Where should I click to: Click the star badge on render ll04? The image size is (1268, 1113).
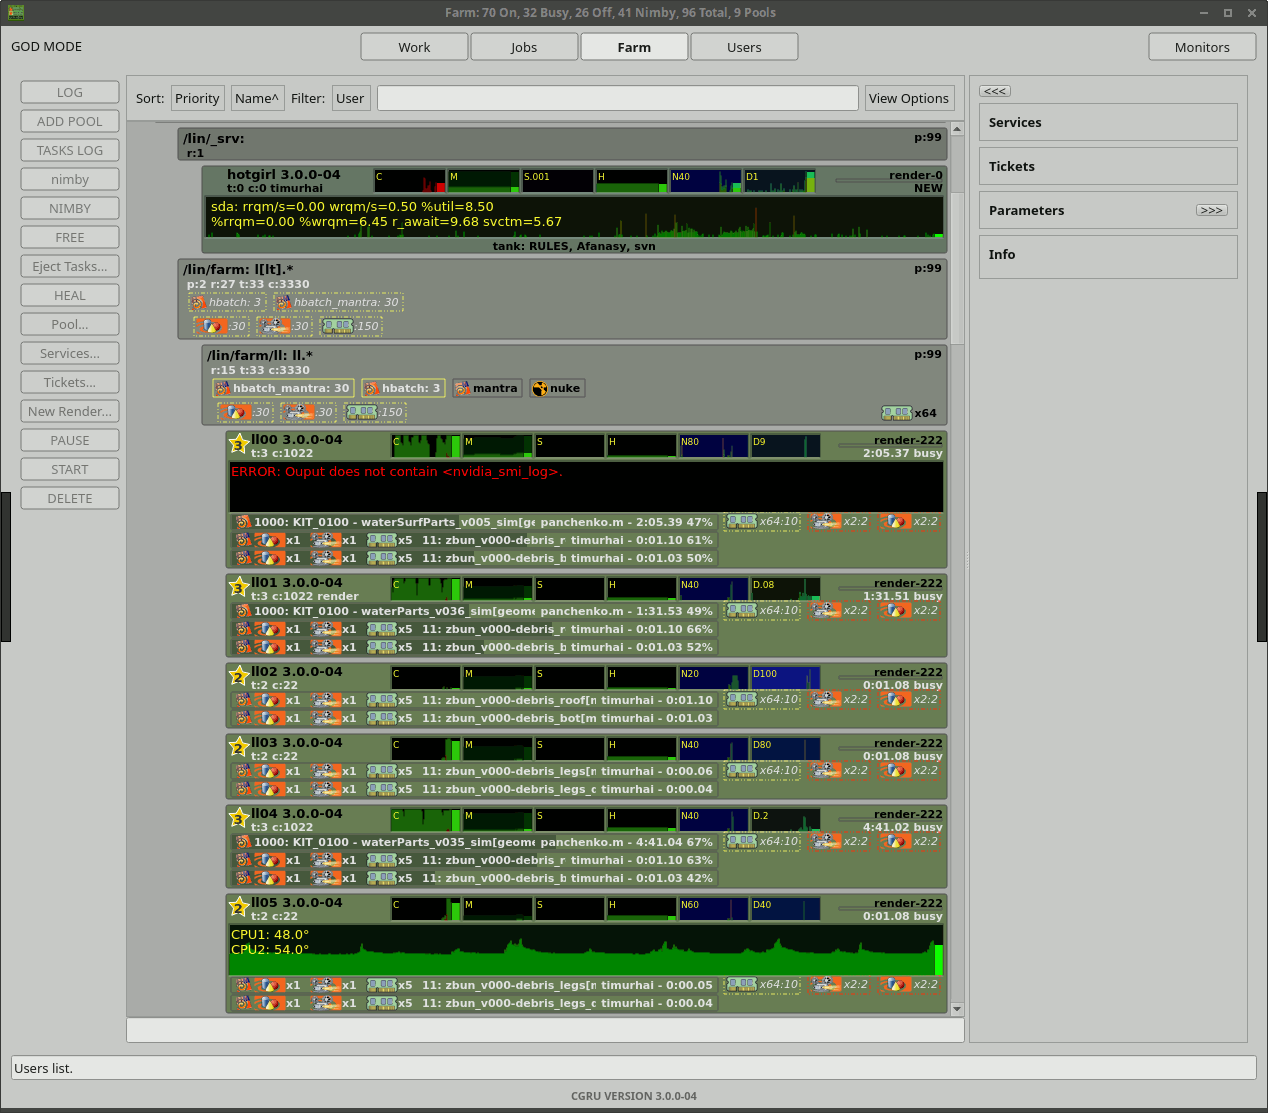pyautogui.click(x=239, y=819)
